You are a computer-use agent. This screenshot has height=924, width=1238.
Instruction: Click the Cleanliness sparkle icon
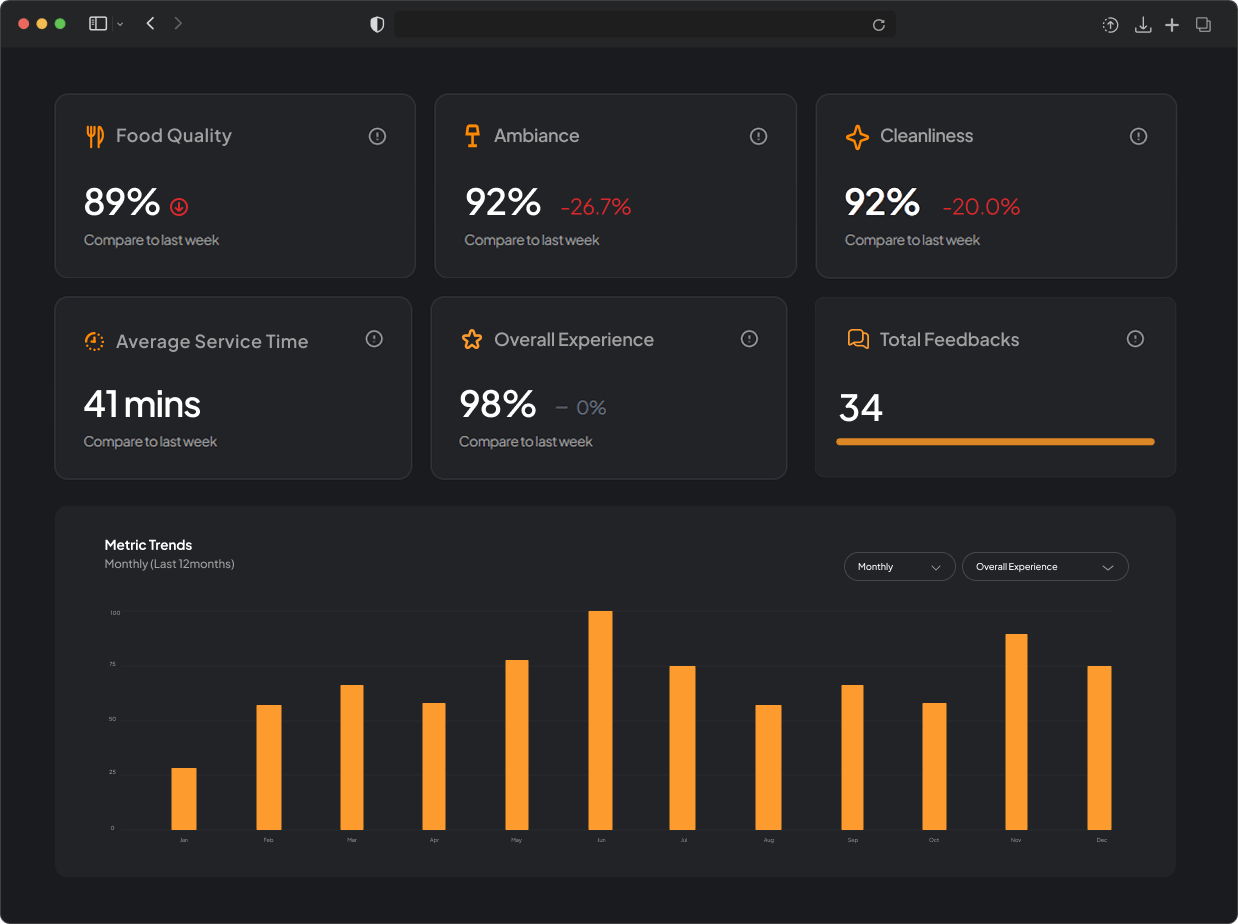pyautogui.click(x=856, y=135)
